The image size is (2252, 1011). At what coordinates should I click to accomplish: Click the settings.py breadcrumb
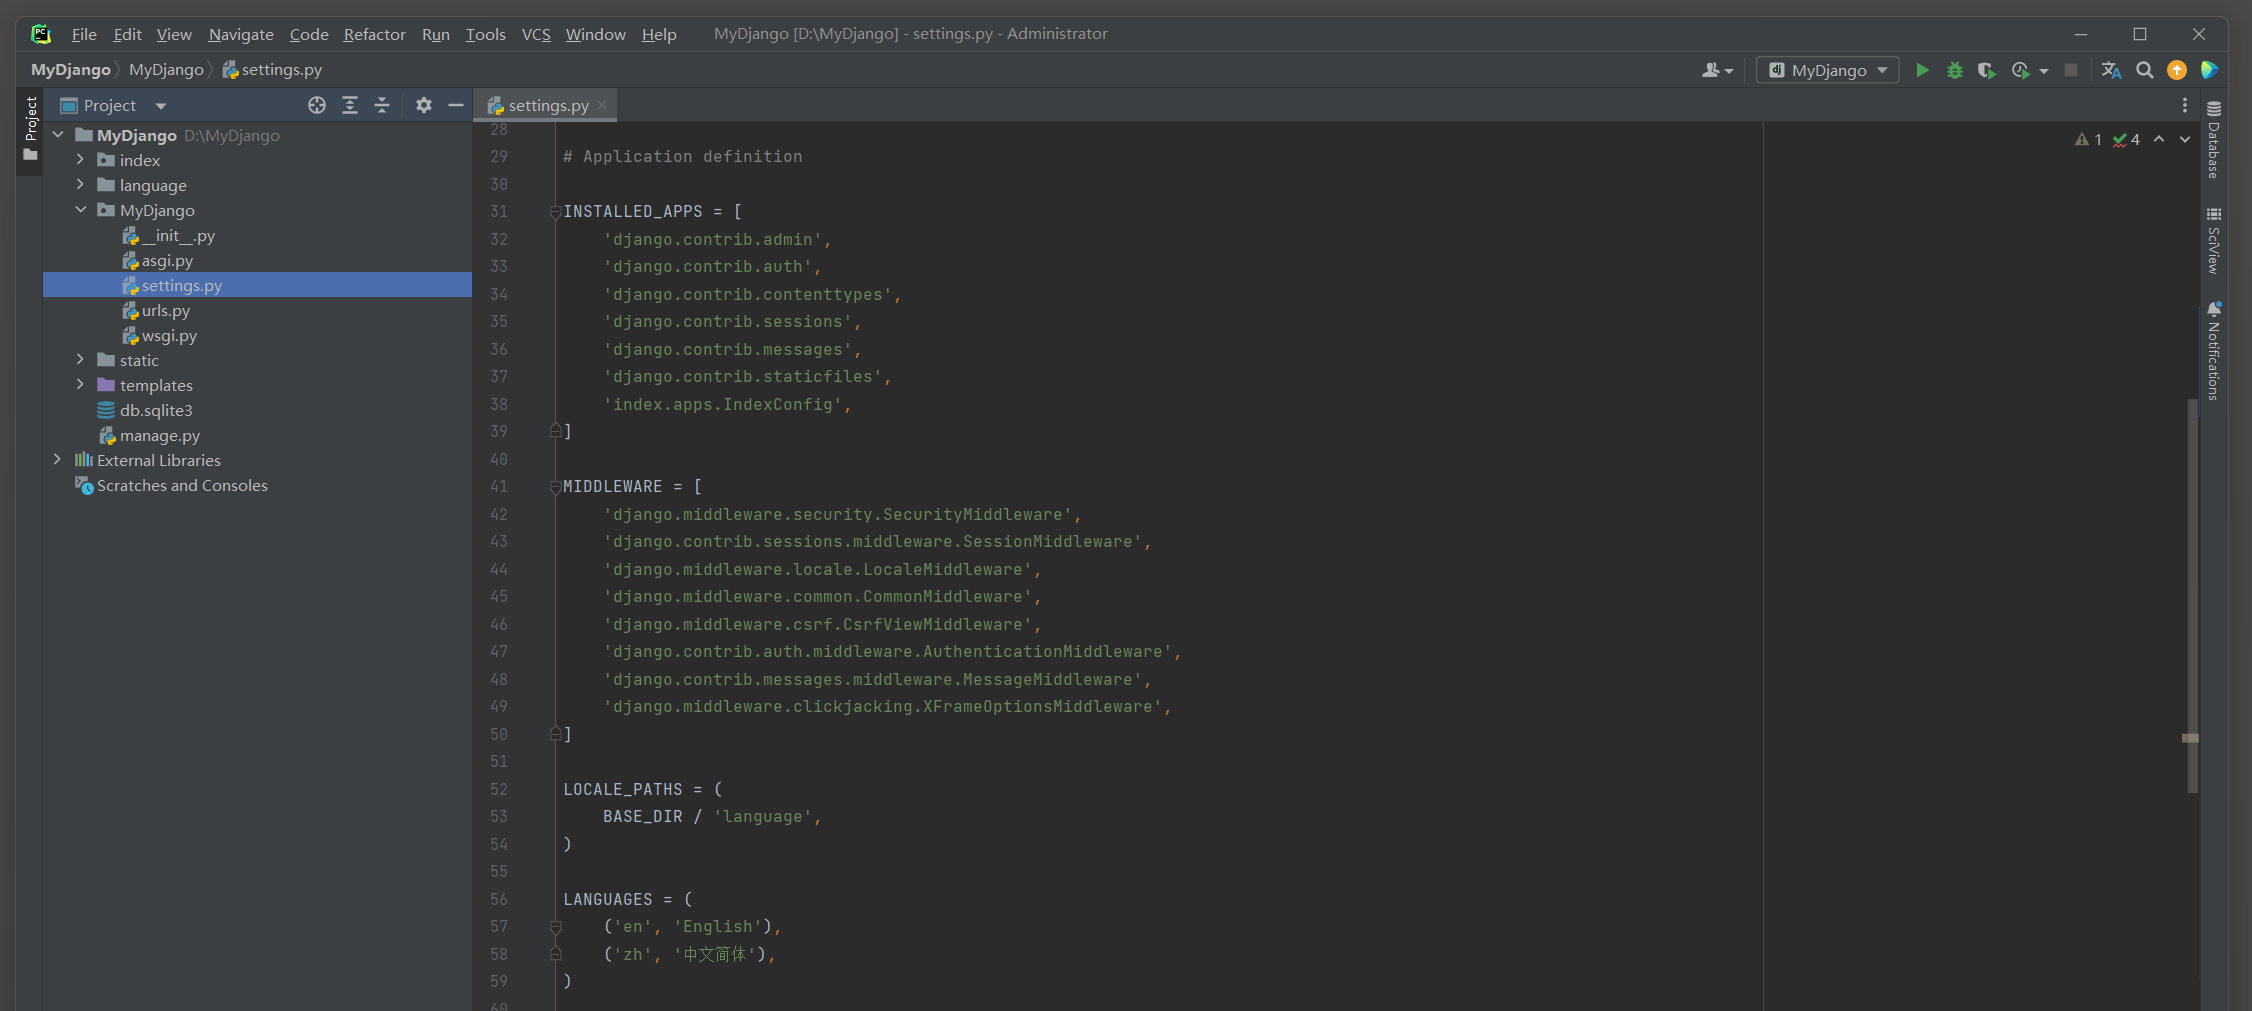point(272,70)
